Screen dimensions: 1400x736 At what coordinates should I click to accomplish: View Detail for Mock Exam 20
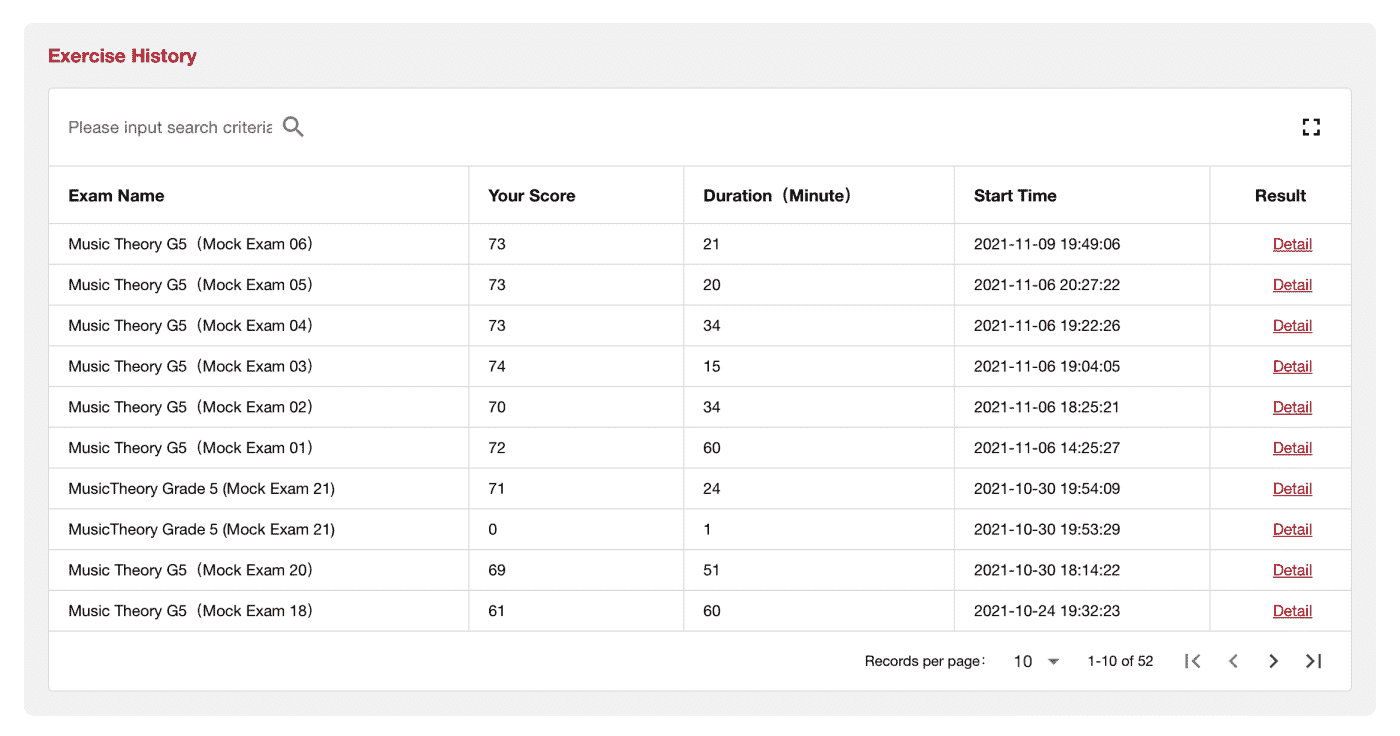click(x=1292, y=570)
